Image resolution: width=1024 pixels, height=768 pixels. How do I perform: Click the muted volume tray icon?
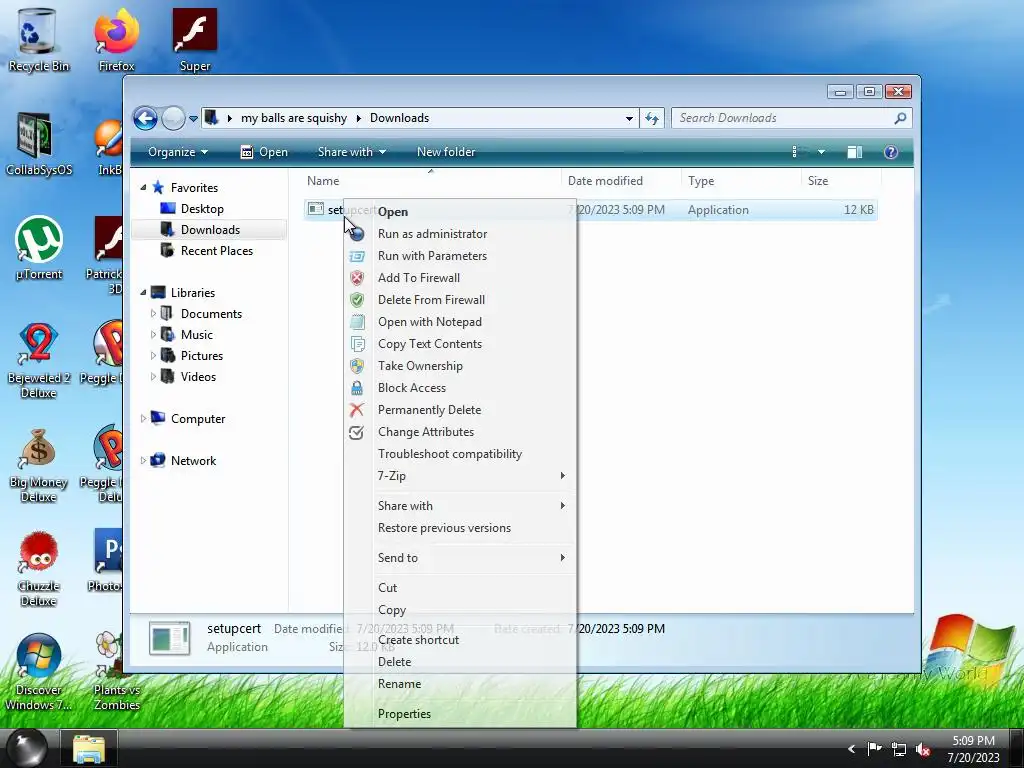click(923, 749)
